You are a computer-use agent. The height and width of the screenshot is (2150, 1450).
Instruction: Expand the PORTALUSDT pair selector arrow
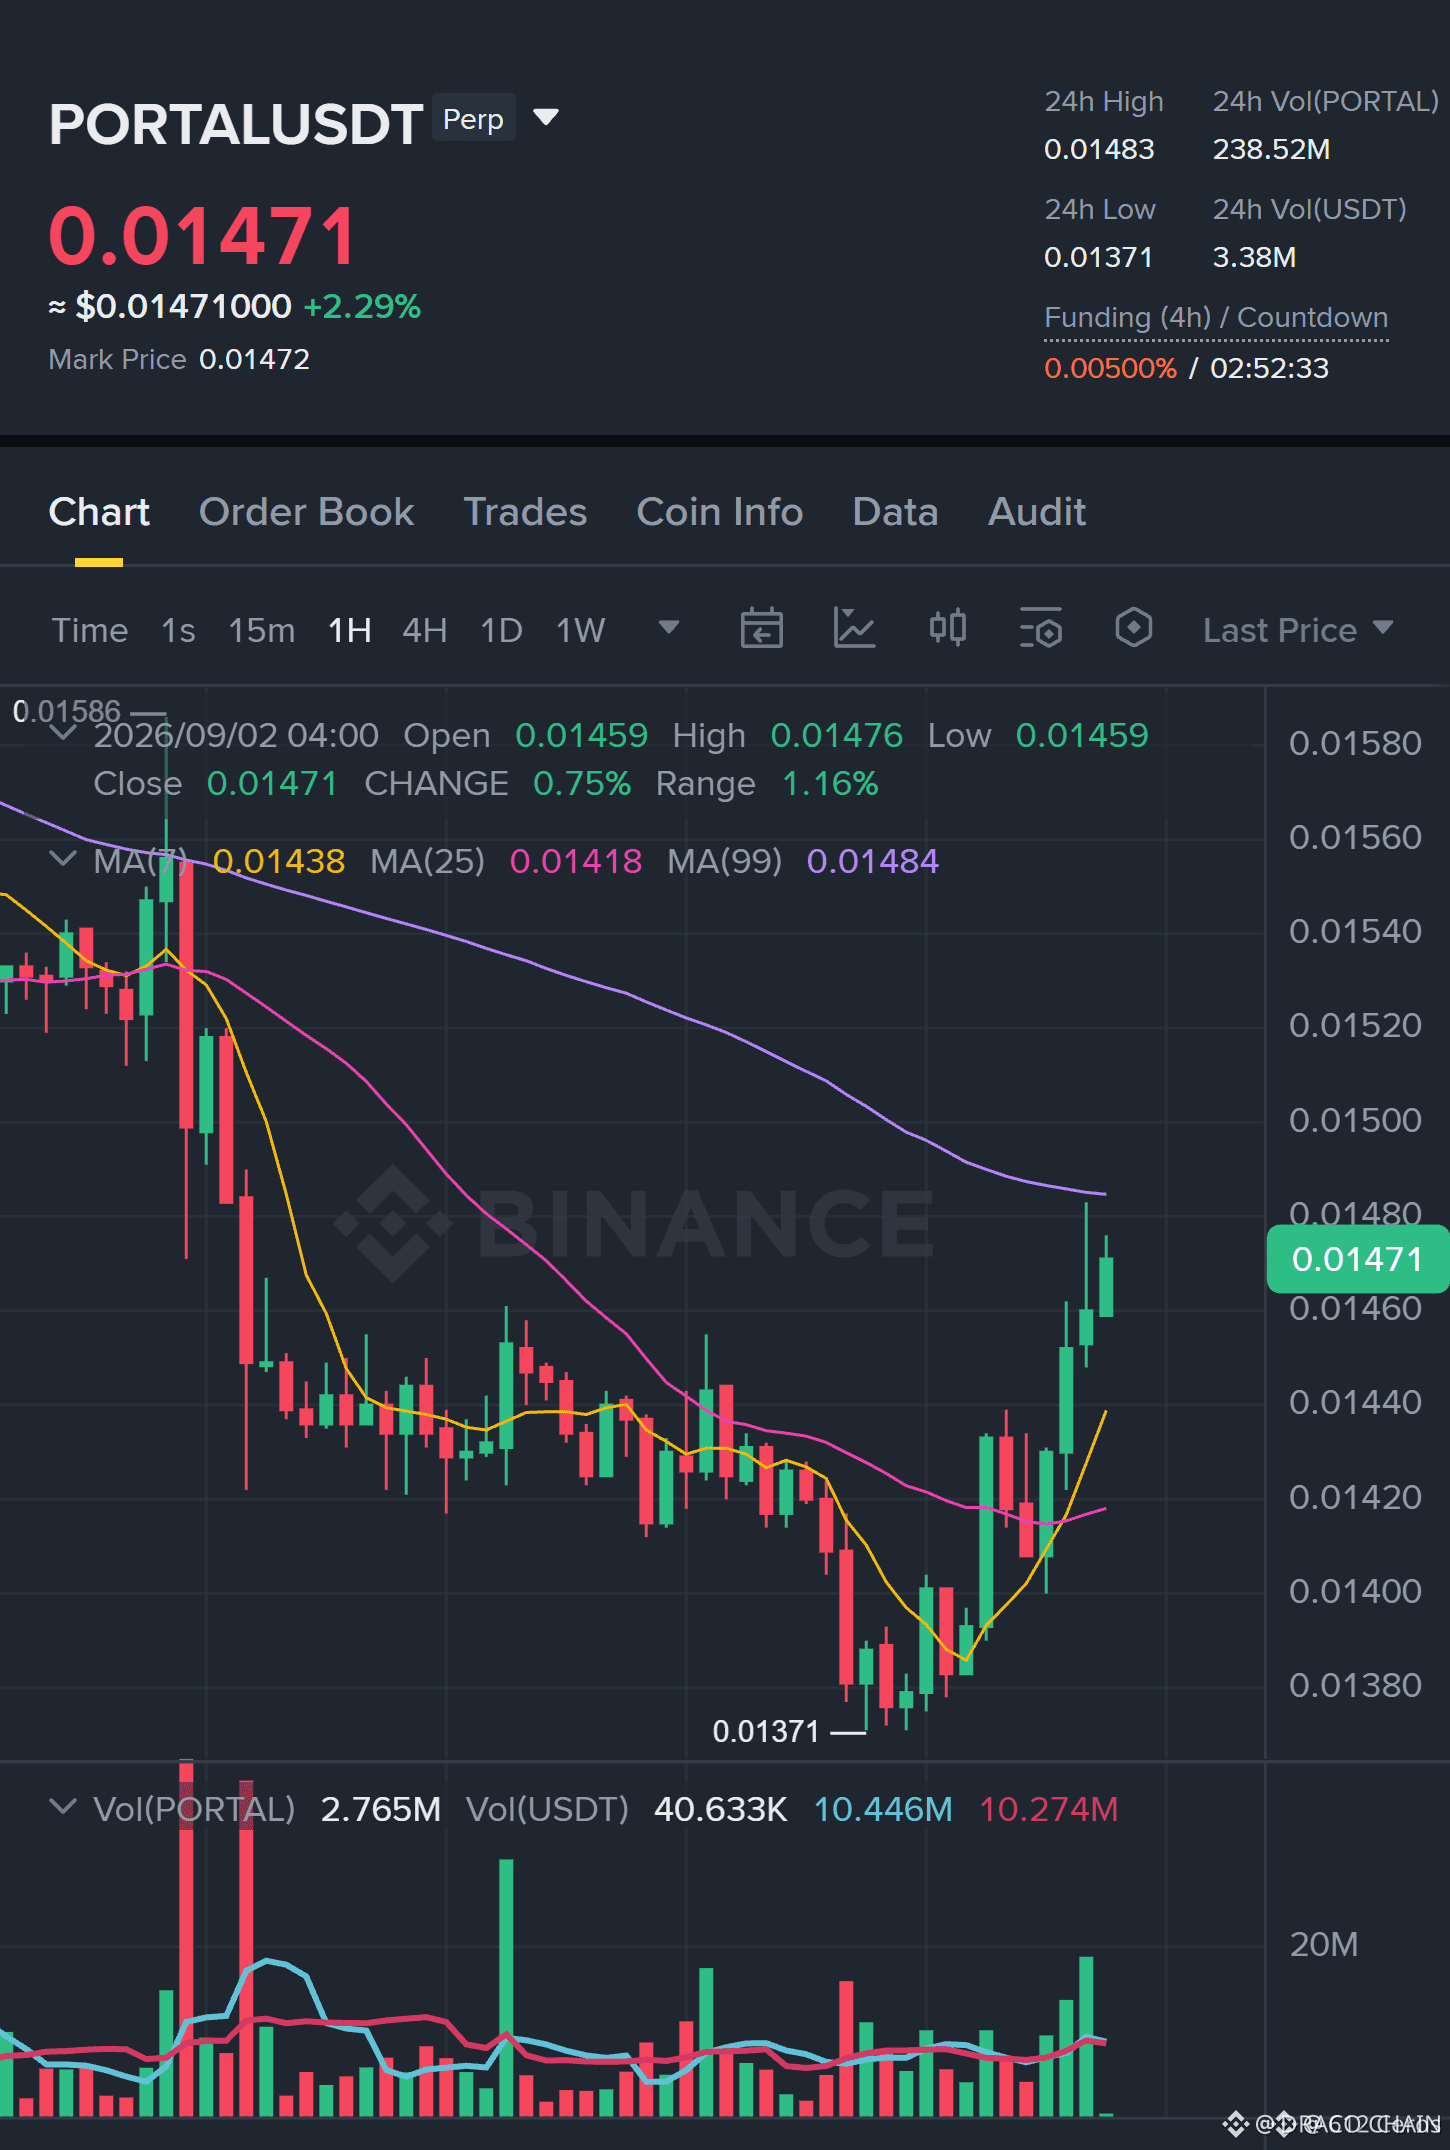tap(546, 118)
